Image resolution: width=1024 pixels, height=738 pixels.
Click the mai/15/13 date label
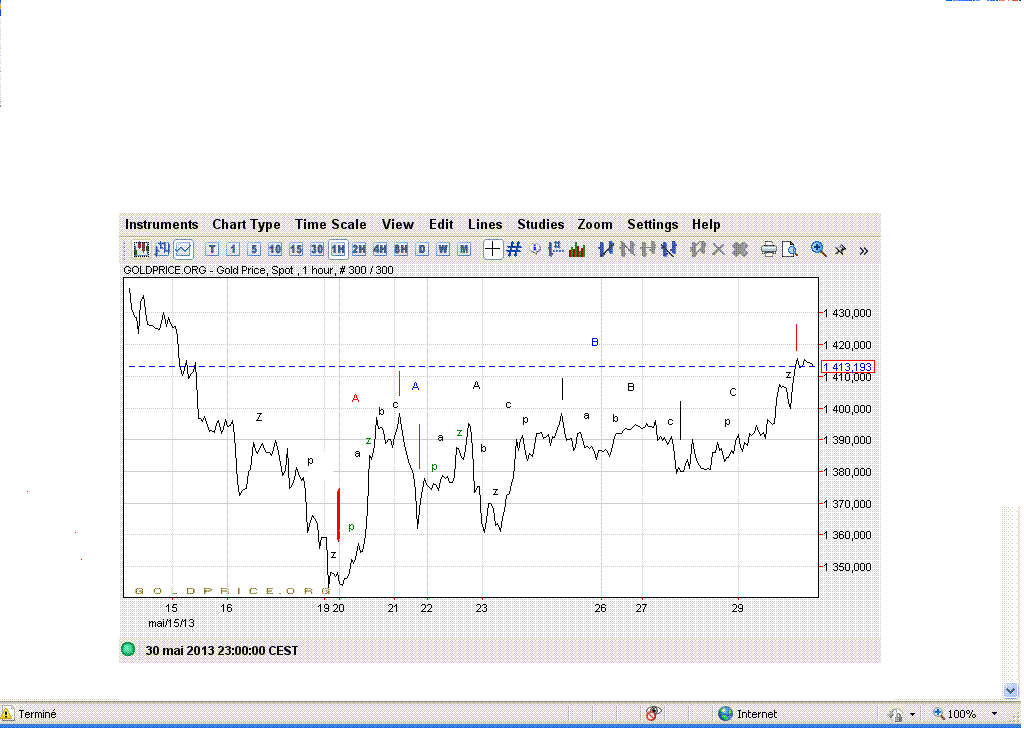171,623
